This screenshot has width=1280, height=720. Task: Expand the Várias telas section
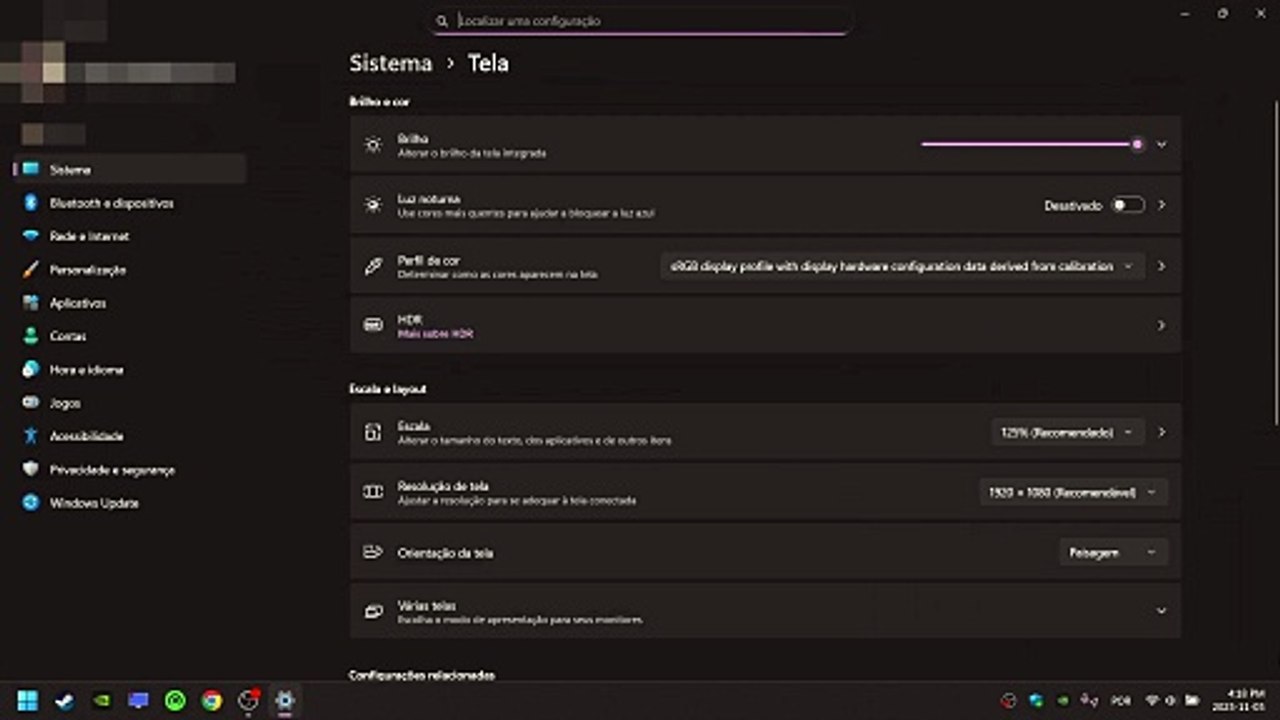tap(1161, 610)
